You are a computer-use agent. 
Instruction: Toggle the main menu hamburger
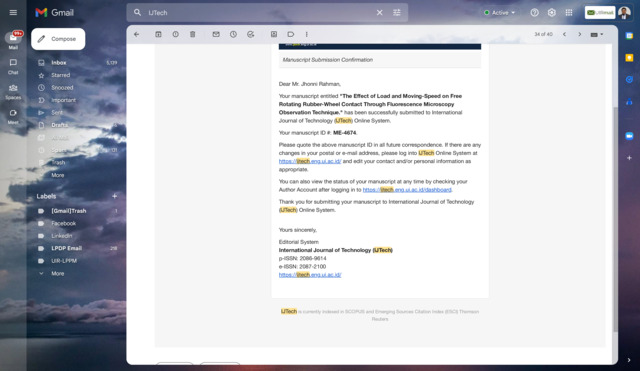click(13, 13)
